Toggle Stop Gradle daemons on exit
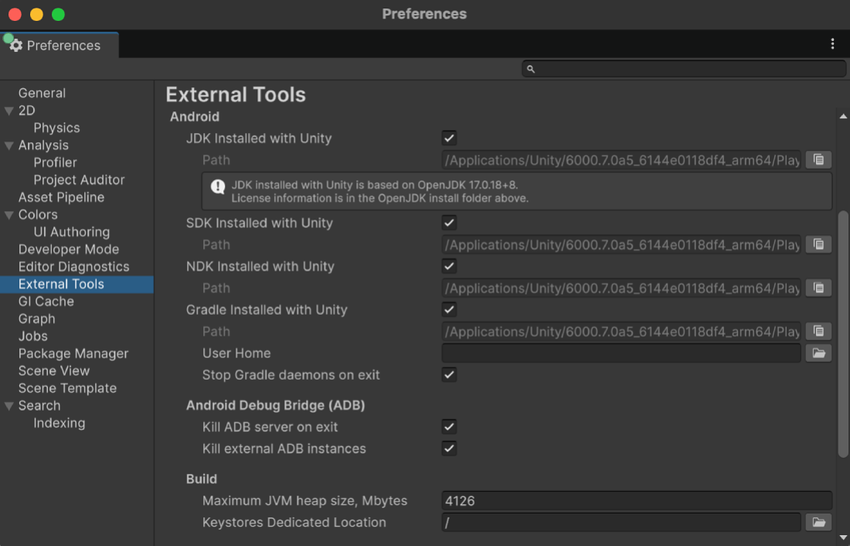Viewport: 850px width, 546px height. coord(449,374)
